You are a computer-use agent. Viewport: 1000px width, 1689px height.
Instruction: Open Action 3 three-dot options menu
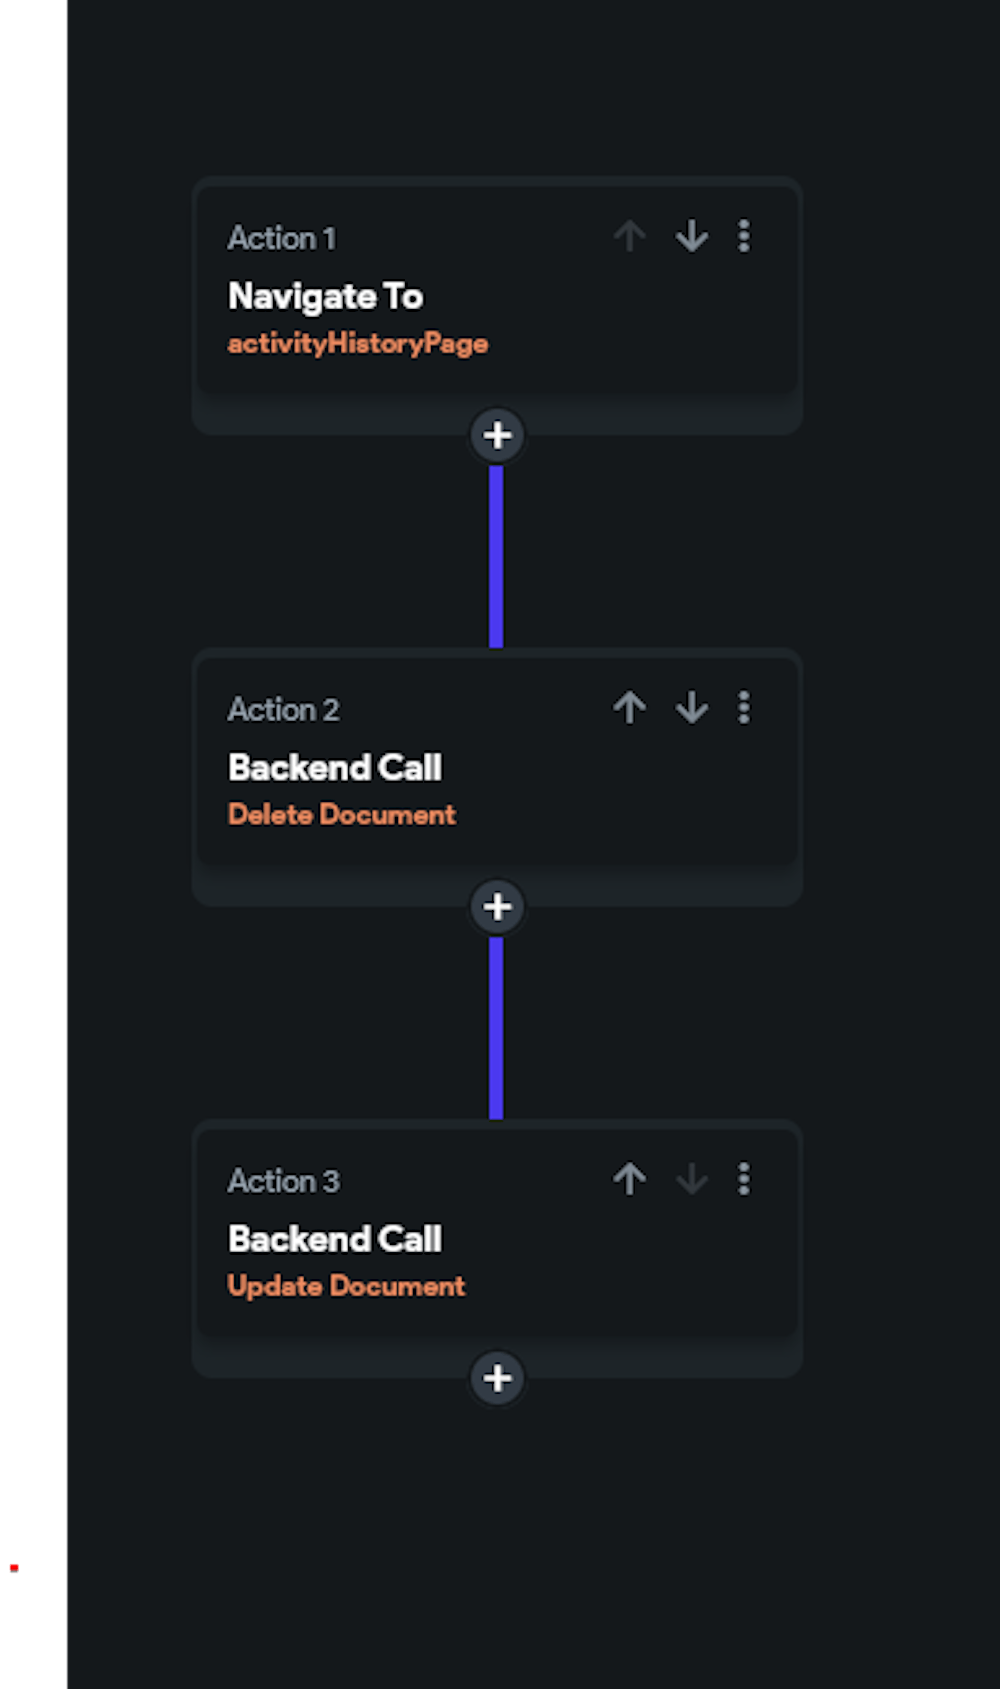(743, 1179)
